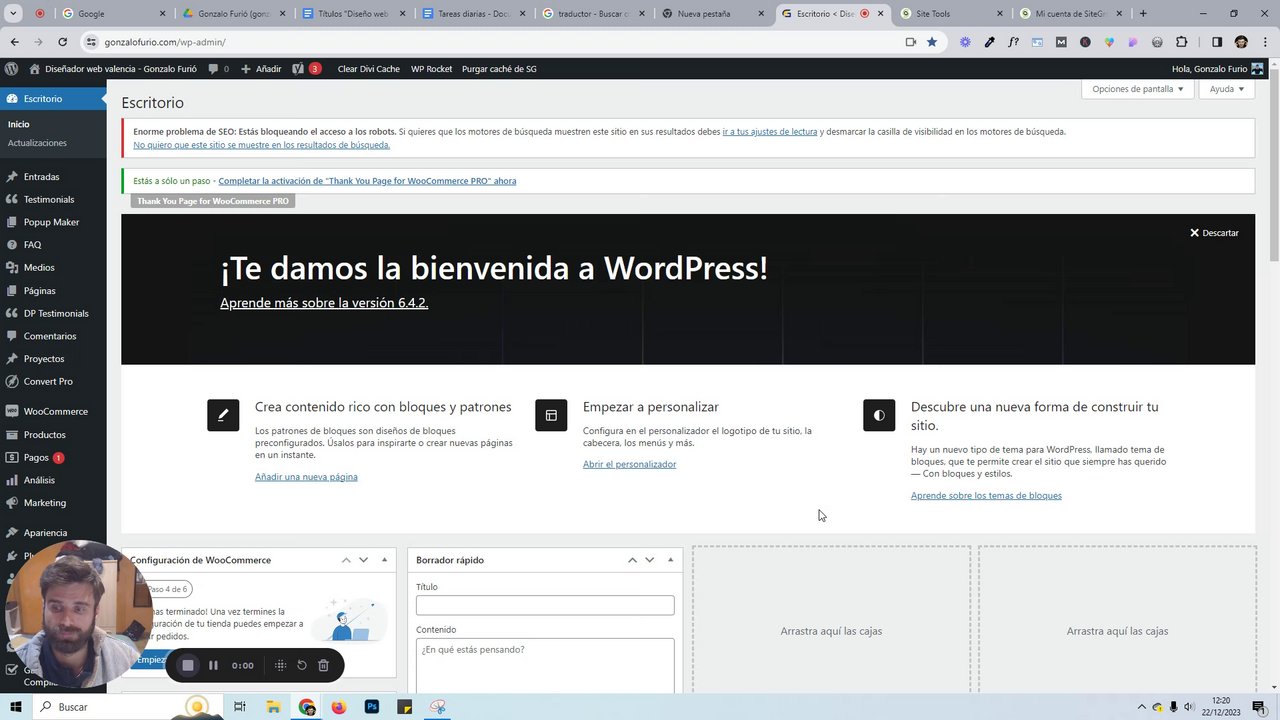1280x720 pixels.
Task: Delete the recording with the trash icon
Action: pos(323,665)
